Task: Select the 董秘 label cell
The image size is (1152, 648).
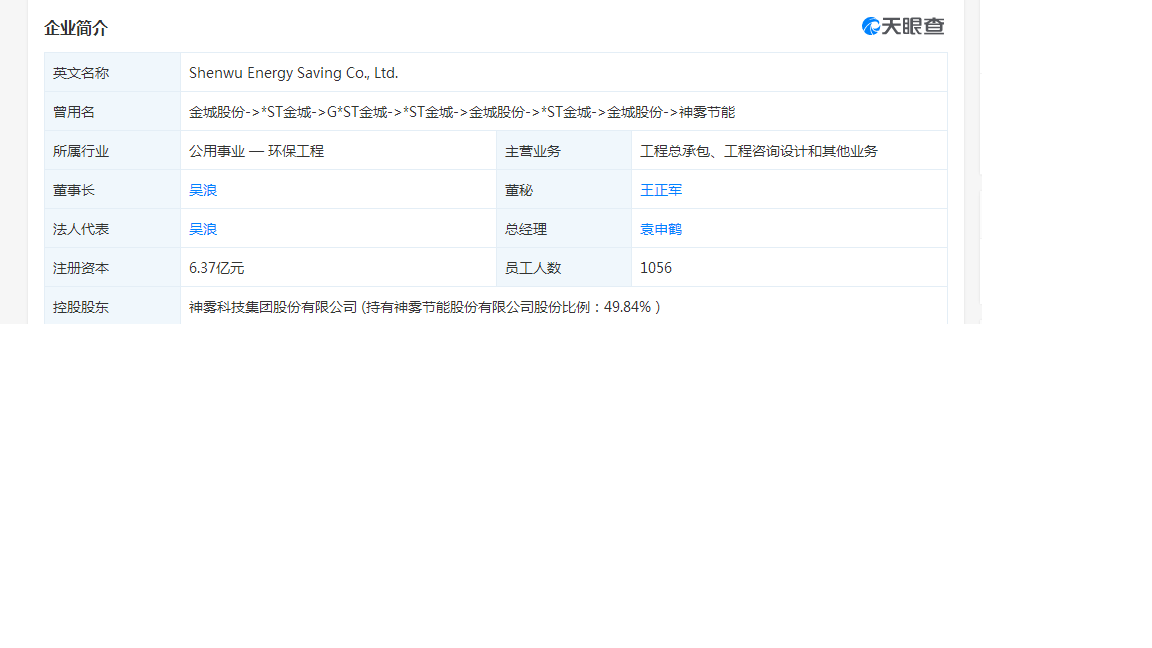Action: 564,190
